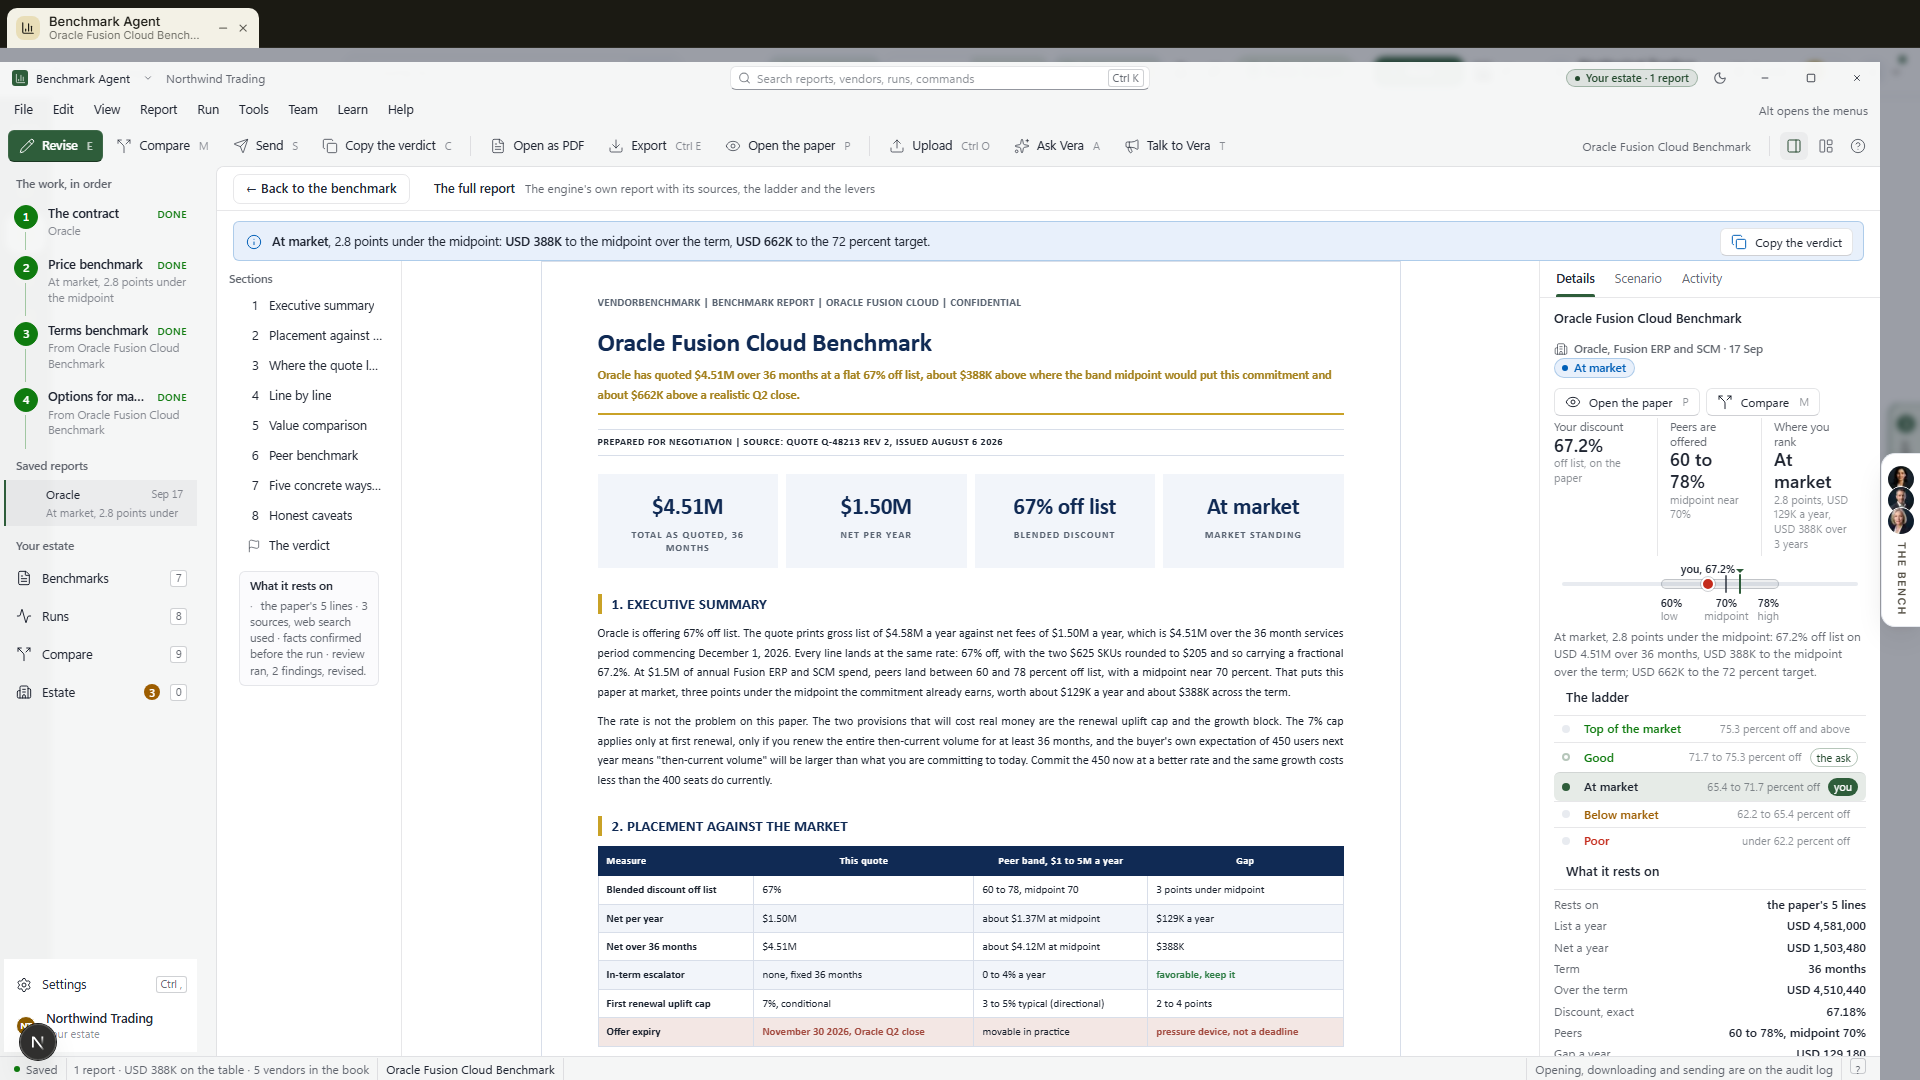Open the File menu
Viewport: 1920px width, 1080px height.
point(24,110)
